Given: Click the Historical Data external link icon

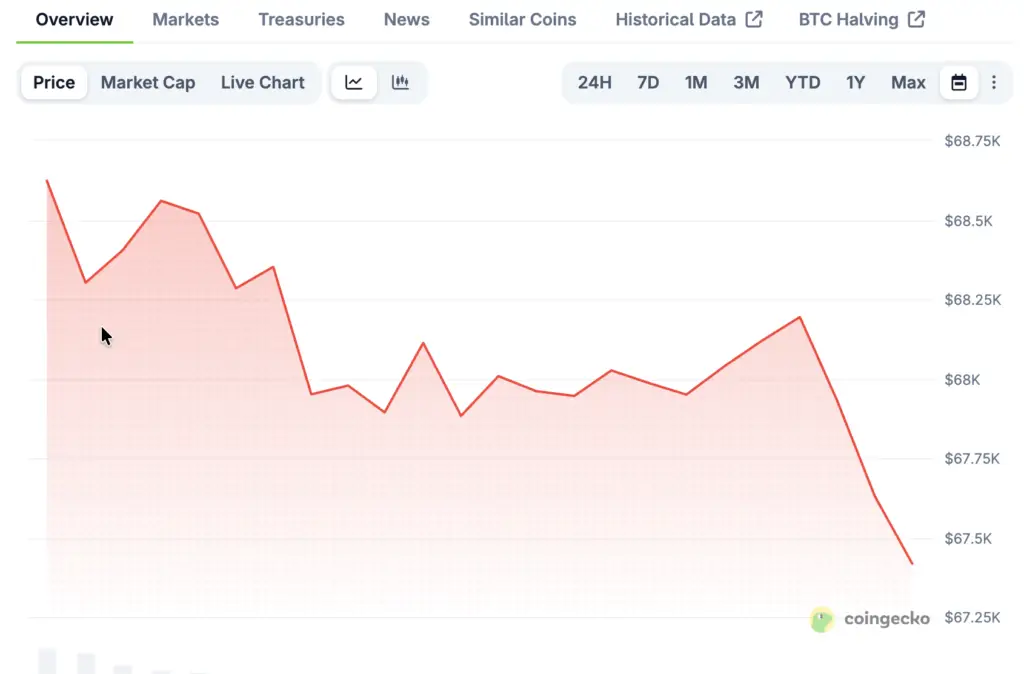Looking at the screenshot, I should [754, 19].
